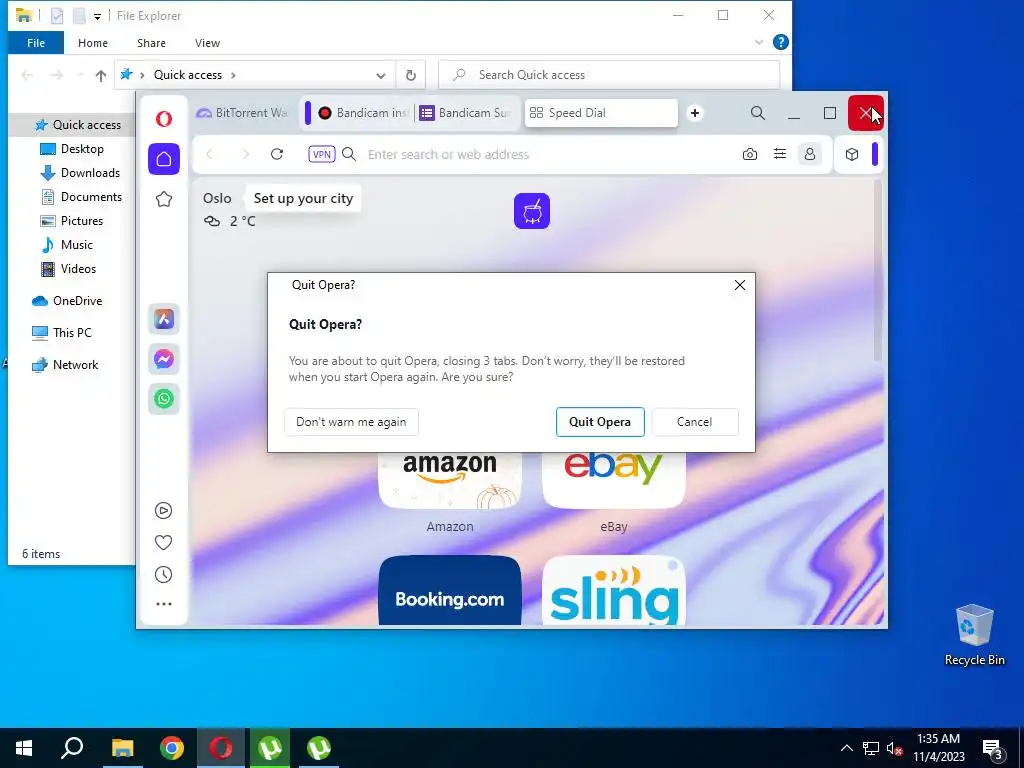
Task: Open Windows Start menu
Action: [x=24, y=748]
